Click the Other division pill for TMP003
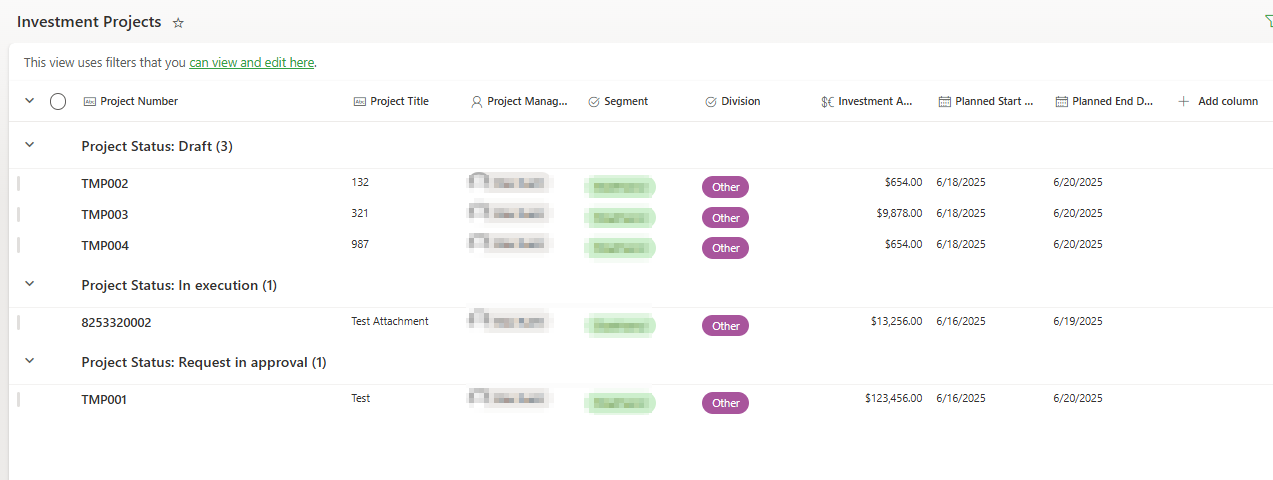This screenshot has height=480, width=1273. point(725,218)
